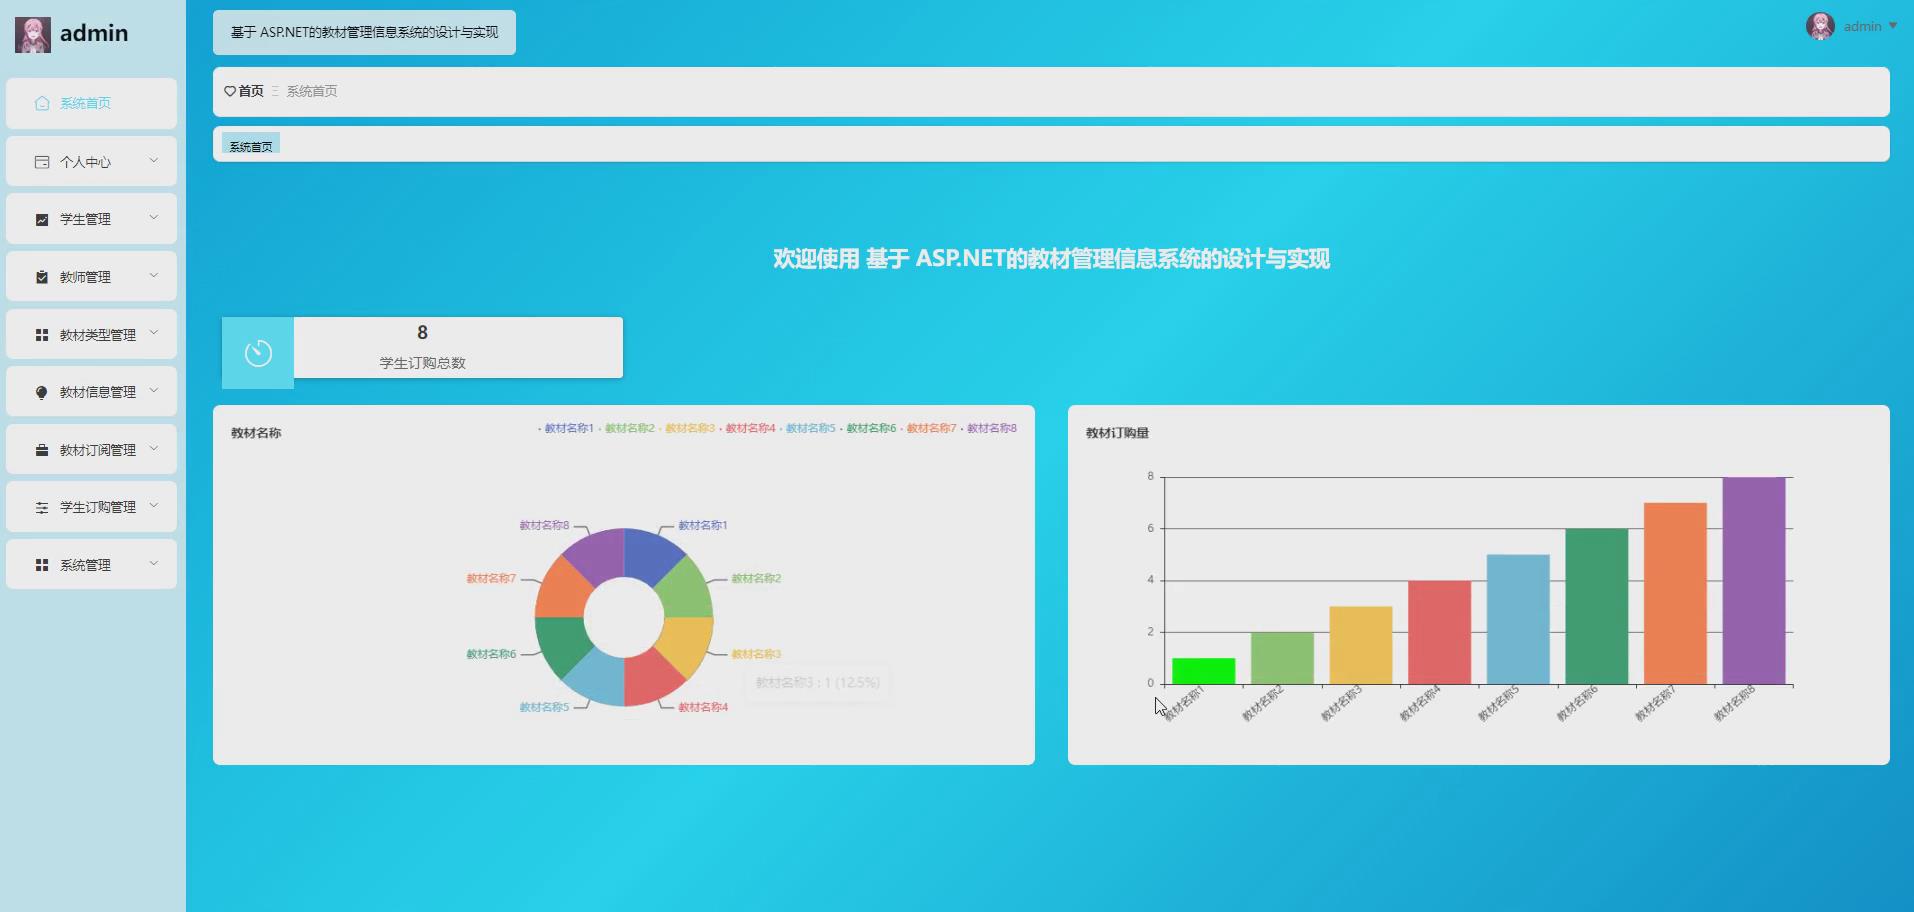Image resolution: width=1914 pixels, height=912 pixels.
Task: Click the yellow 教材名称3 bar
Action: [x=1360, y=645]
